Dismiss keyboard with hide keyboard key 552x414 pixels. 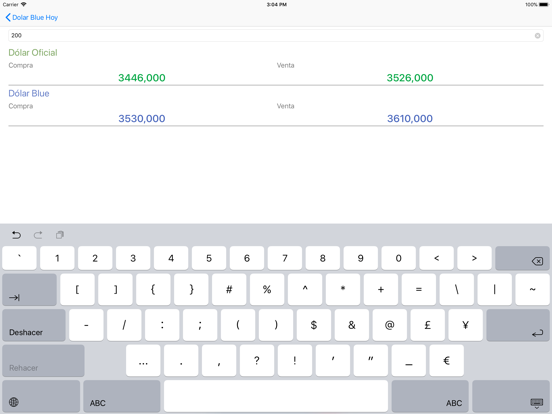(x=511, y=396)
